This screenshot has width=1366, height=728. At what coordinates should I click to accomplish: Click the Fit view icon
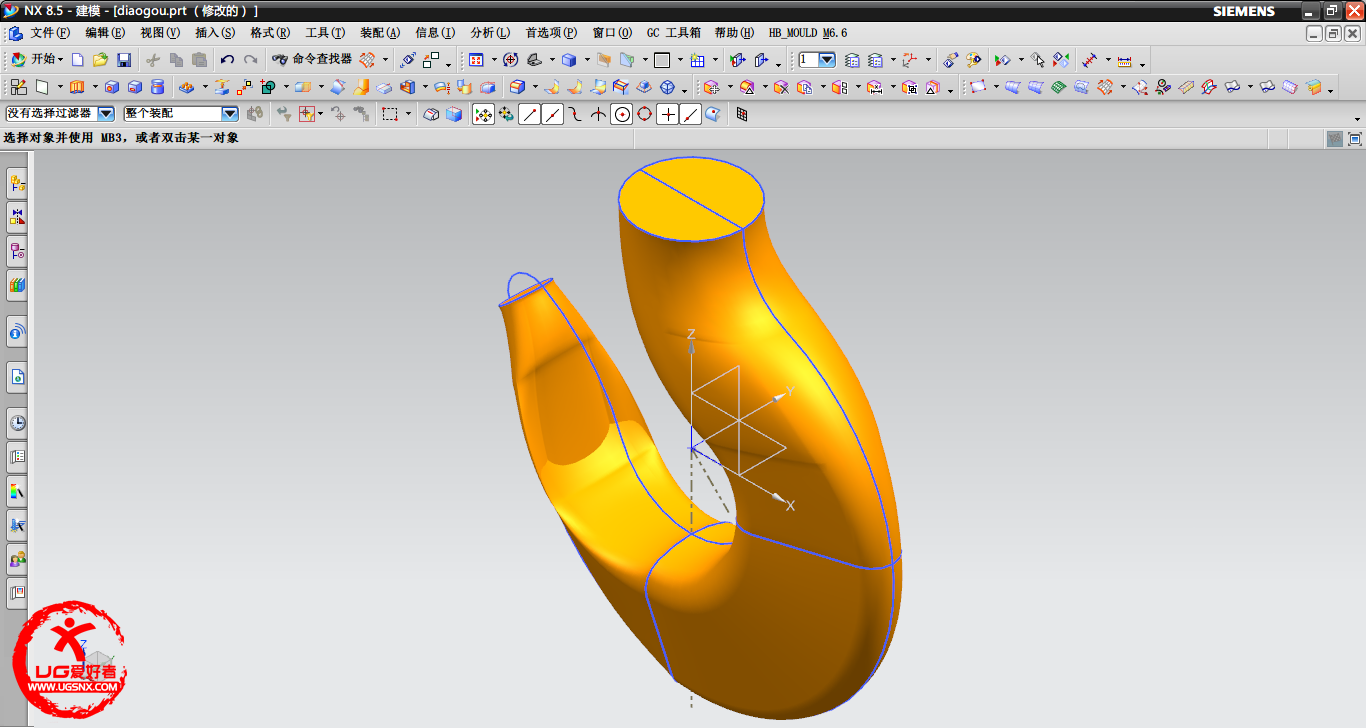click(476, 60)
